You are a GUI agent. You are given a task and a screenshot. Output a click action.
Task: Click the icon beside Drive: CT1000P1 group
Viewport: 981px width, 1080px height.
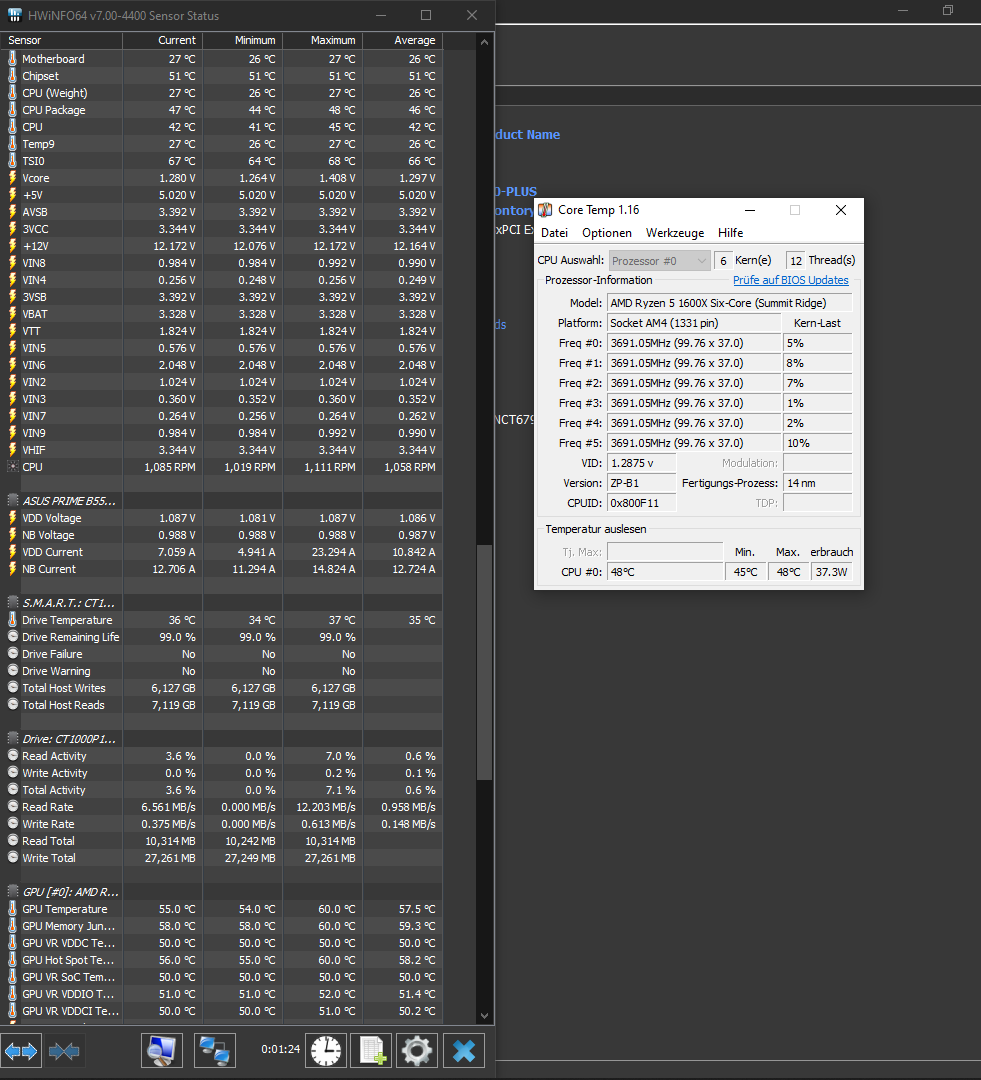tap(12, 739)
